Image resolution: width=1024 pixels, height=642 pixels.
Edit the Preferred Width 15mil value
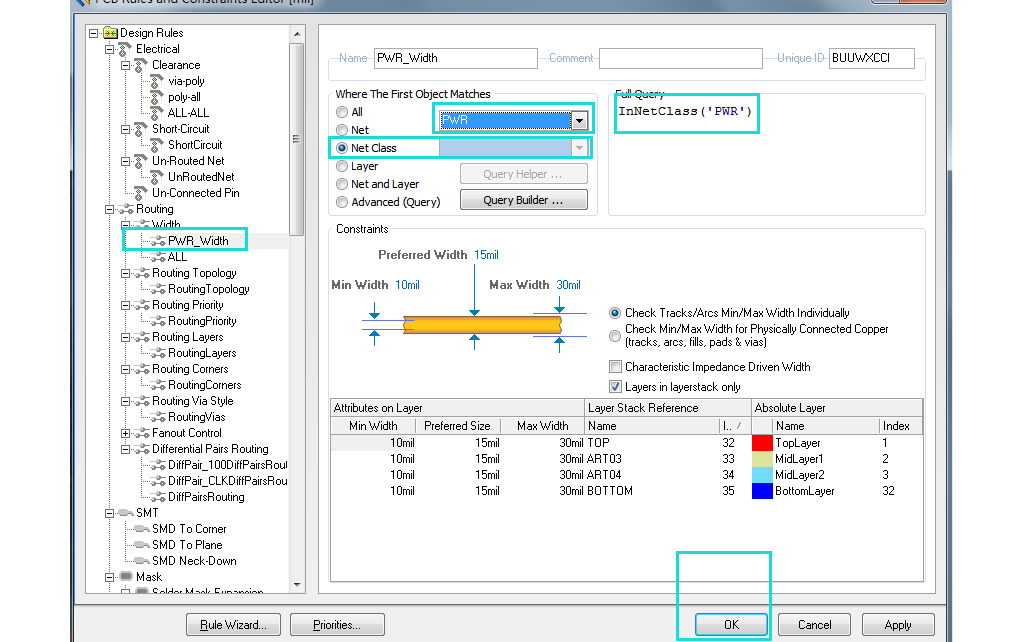coord(487,255)
